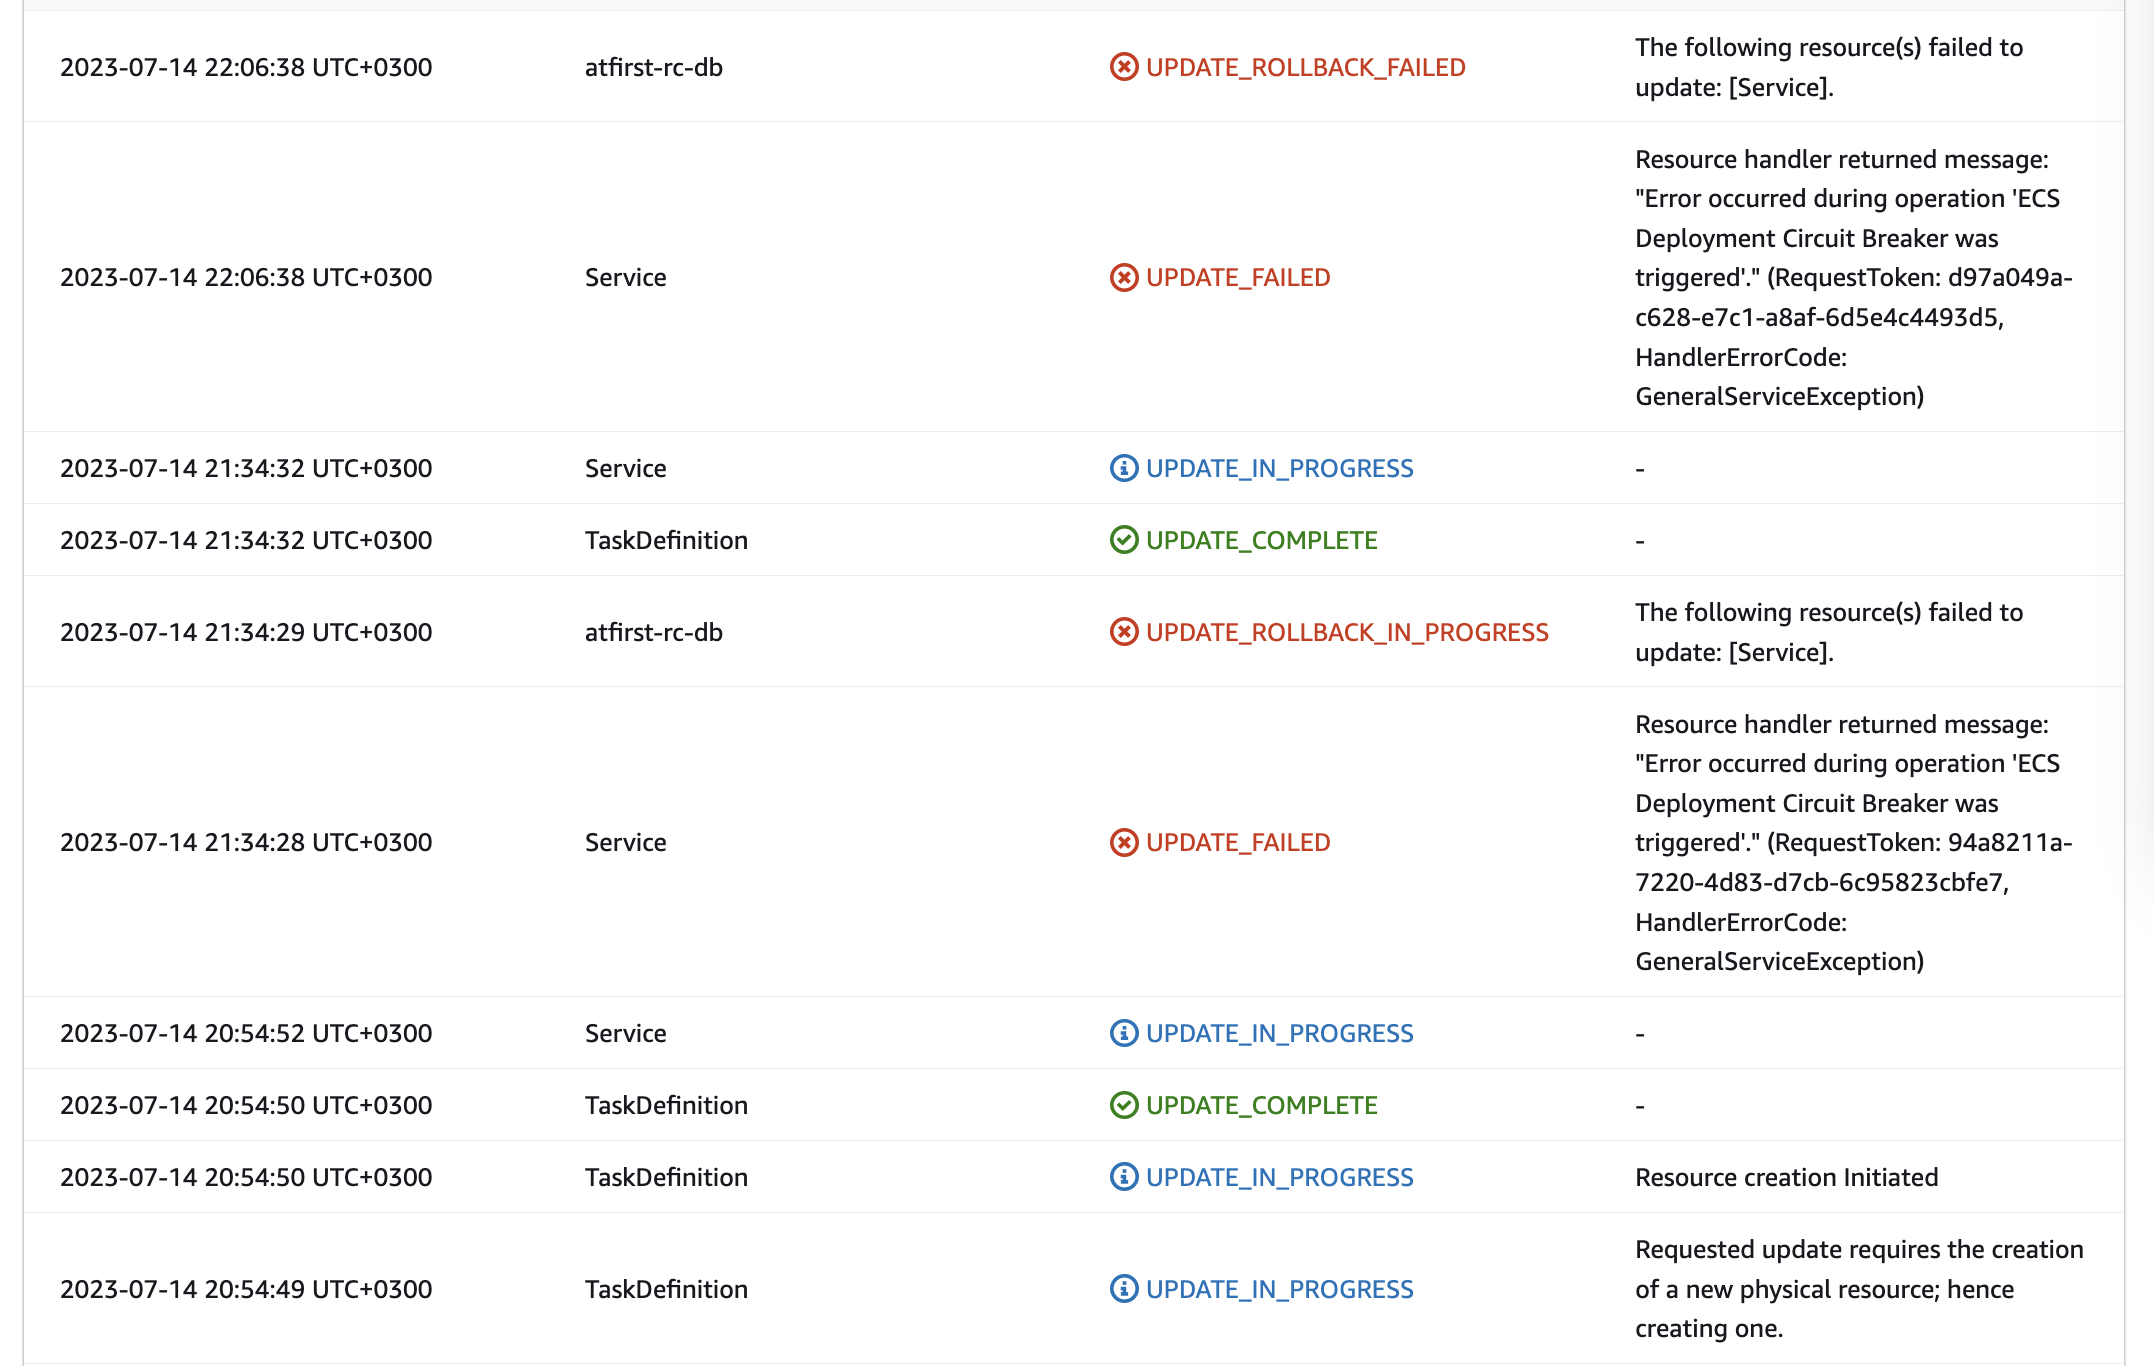Click the info icon beside TaskDefinition Resource creation Initiated

tap(1122, 1177)
